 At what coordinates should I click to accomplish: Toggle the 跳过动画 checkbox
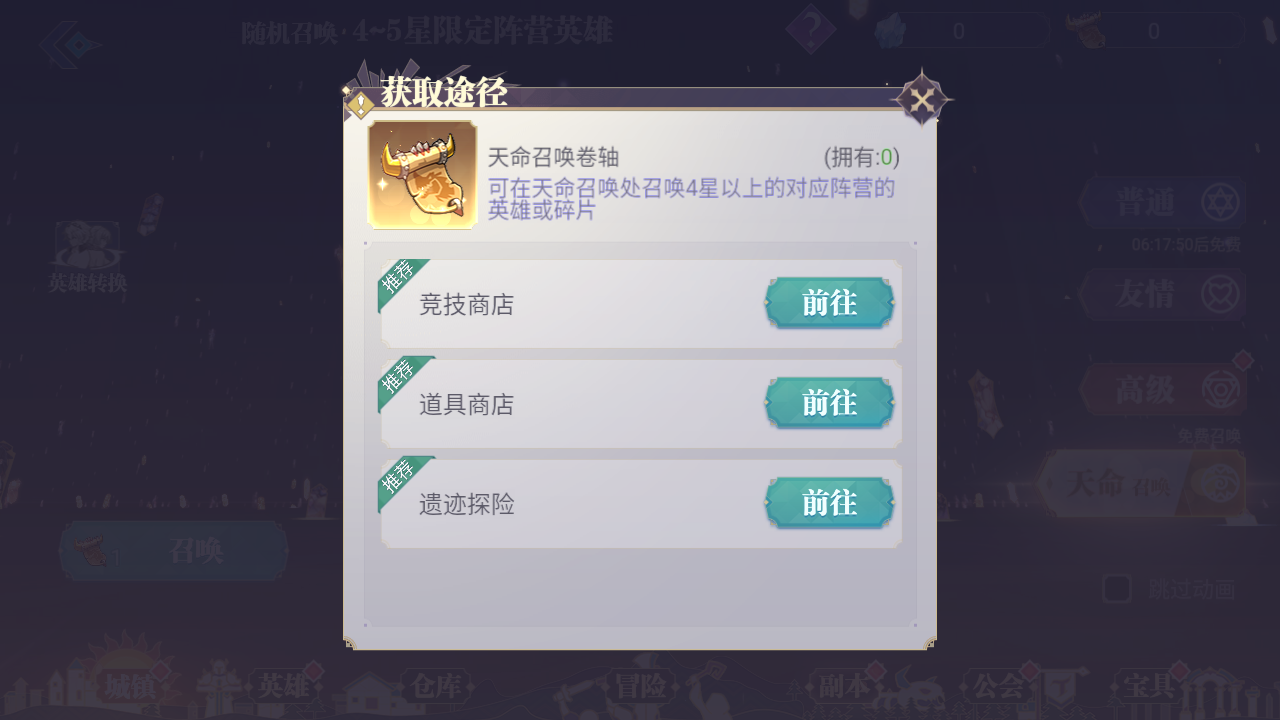point(1116,589)
